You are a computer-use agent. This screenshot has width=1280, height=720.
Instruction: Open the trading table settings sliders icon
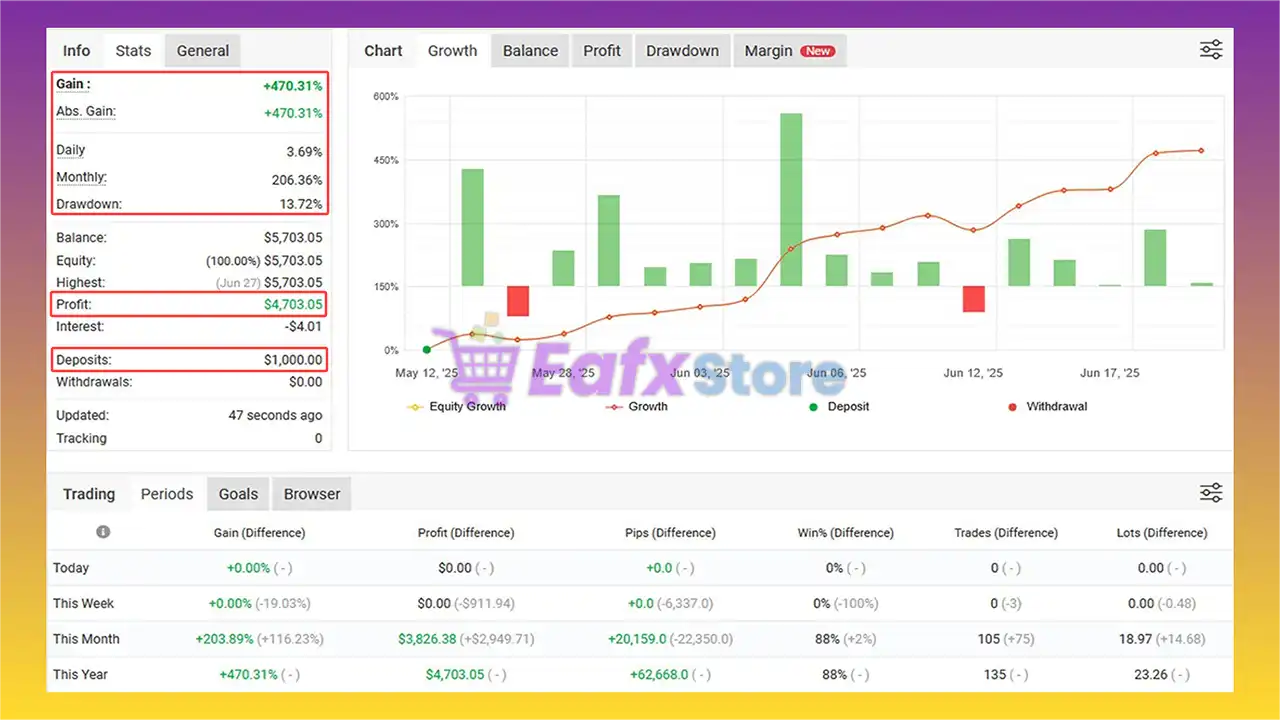pos(1210,493)
